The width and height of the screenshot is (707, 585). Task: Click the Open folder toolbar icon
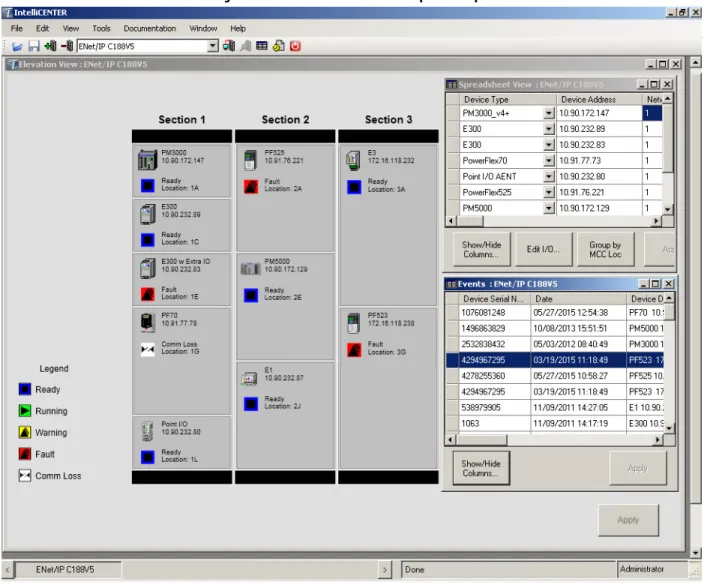click(18, 46)
